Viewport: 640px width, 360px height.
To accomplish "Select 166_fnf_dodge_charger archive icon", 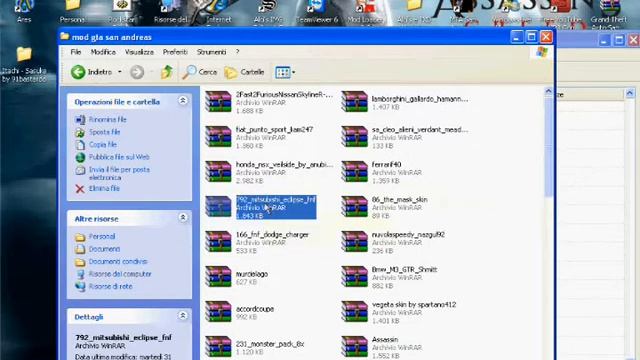I will [x=218, y=242].
